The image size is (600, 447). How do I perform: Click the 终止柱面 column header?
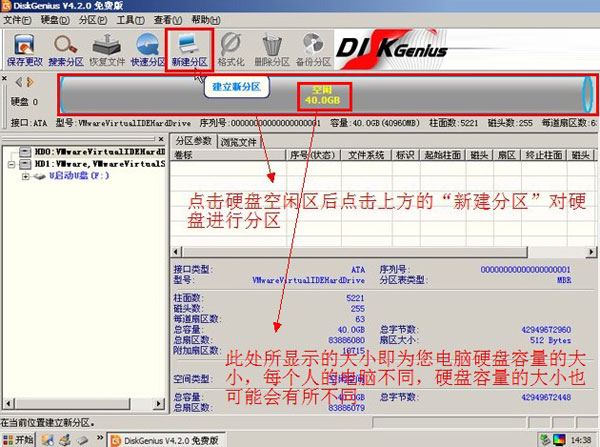coord(543,155)
